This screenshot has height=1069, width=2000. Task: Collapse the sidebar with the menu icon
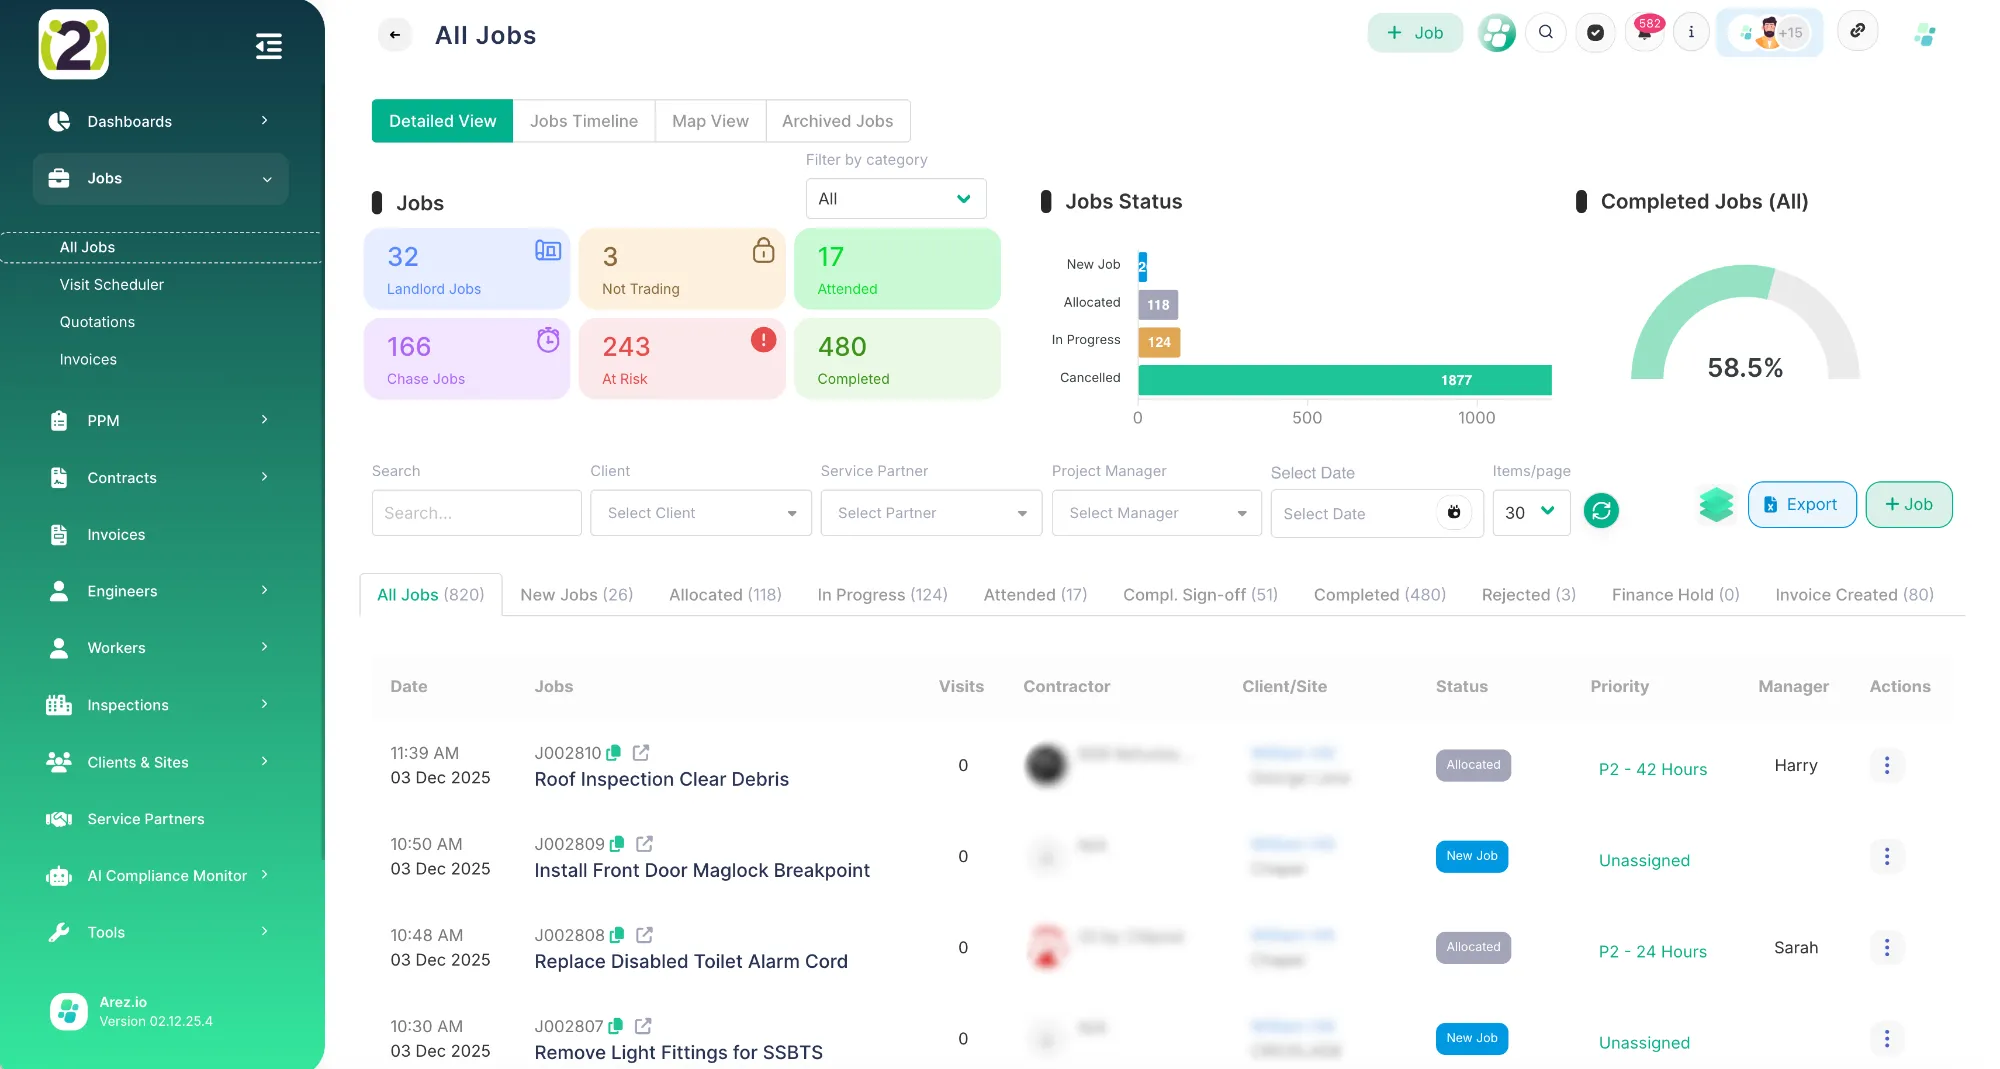[268, 46]
